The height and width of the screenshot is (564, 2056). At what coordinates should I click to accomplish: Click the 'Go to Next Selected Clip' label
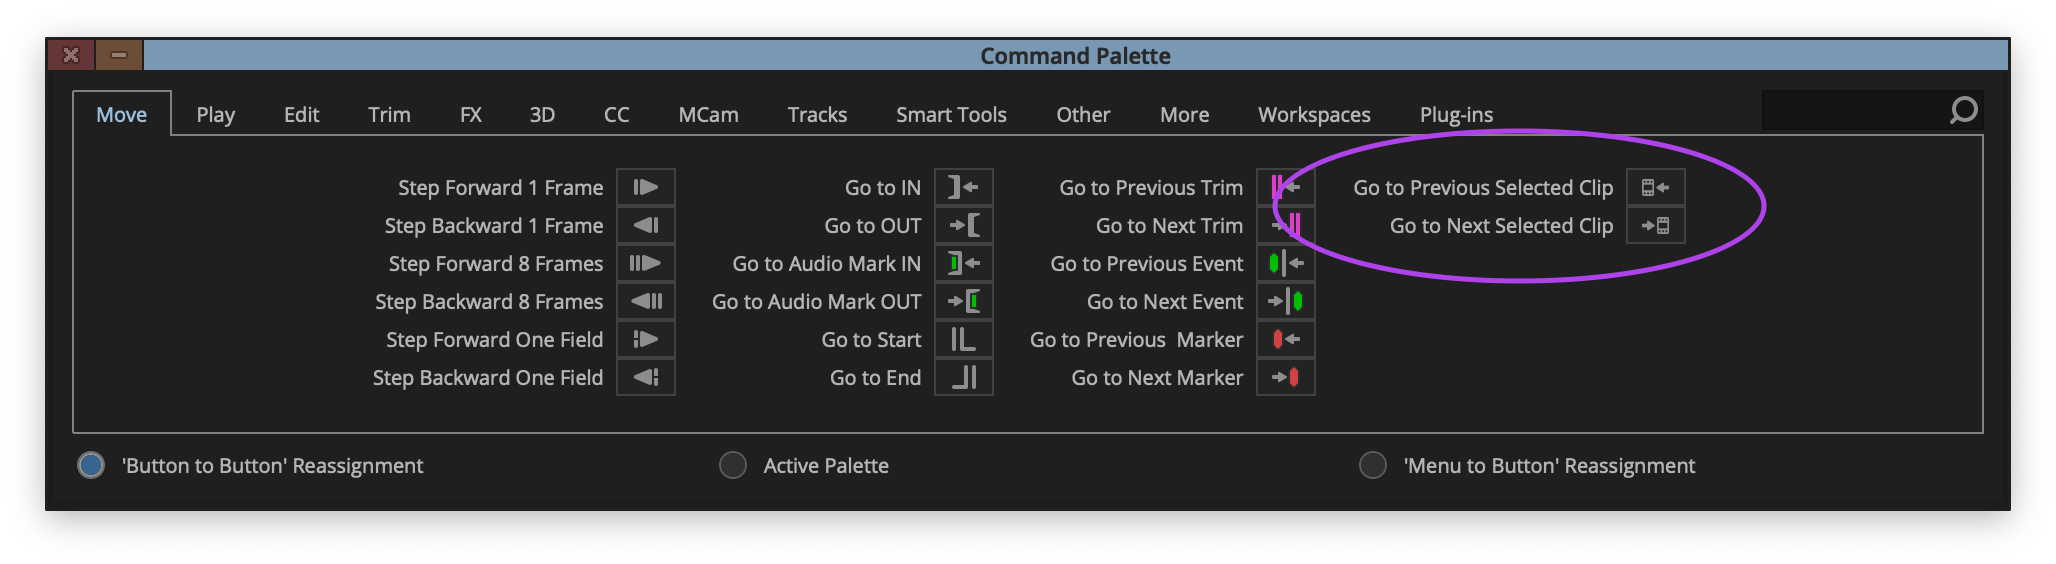(1501, 225)
